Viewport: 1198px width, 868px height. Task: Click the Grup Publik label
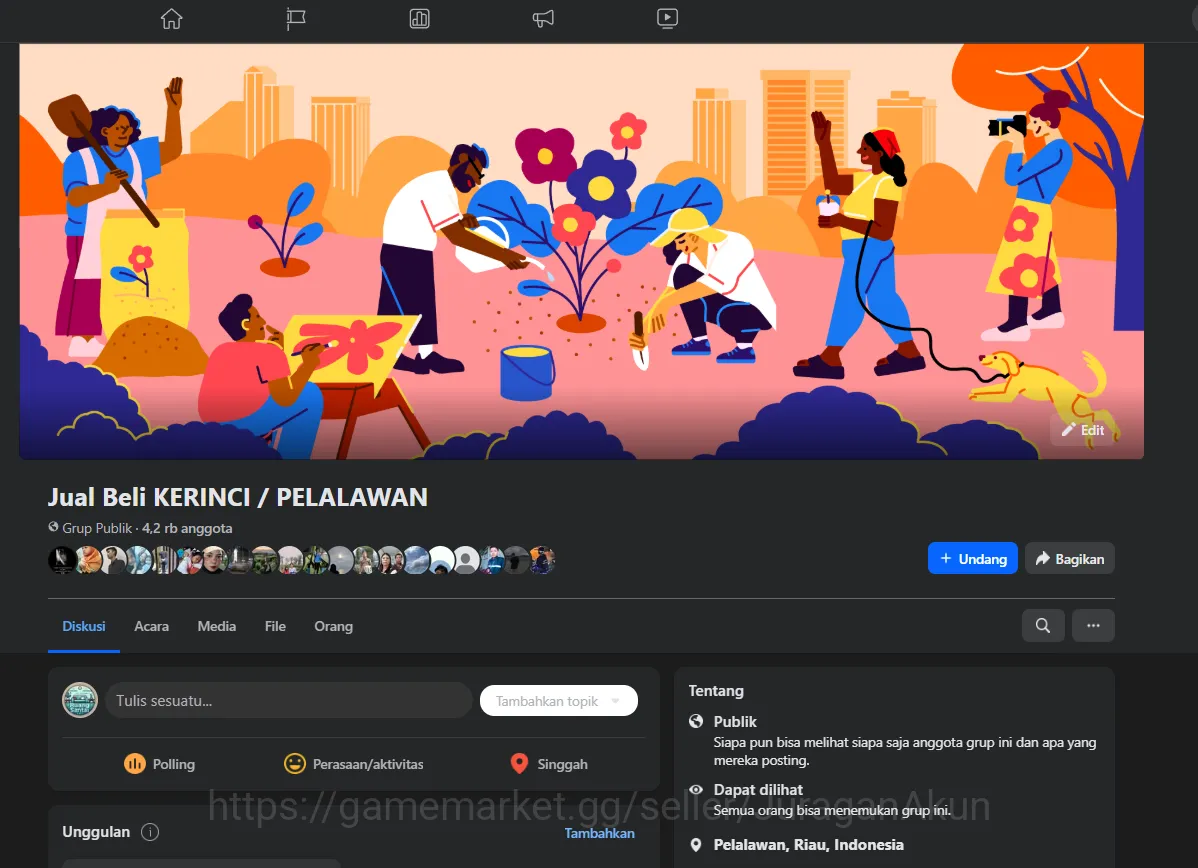(x=97, y=528)
